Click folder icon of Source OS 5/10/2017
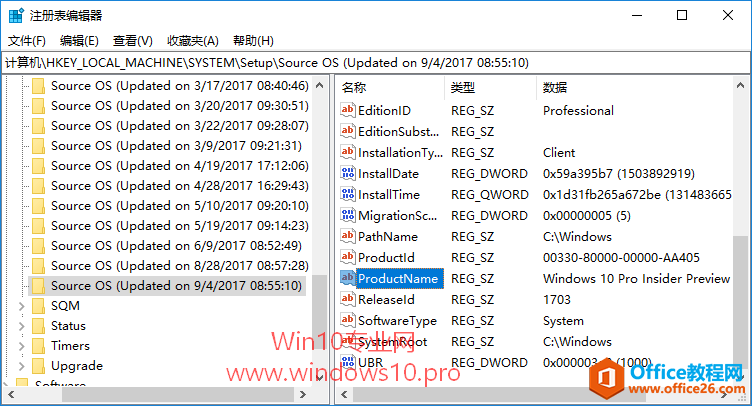This screenshot has width=752, height=406. click(38, 206)
